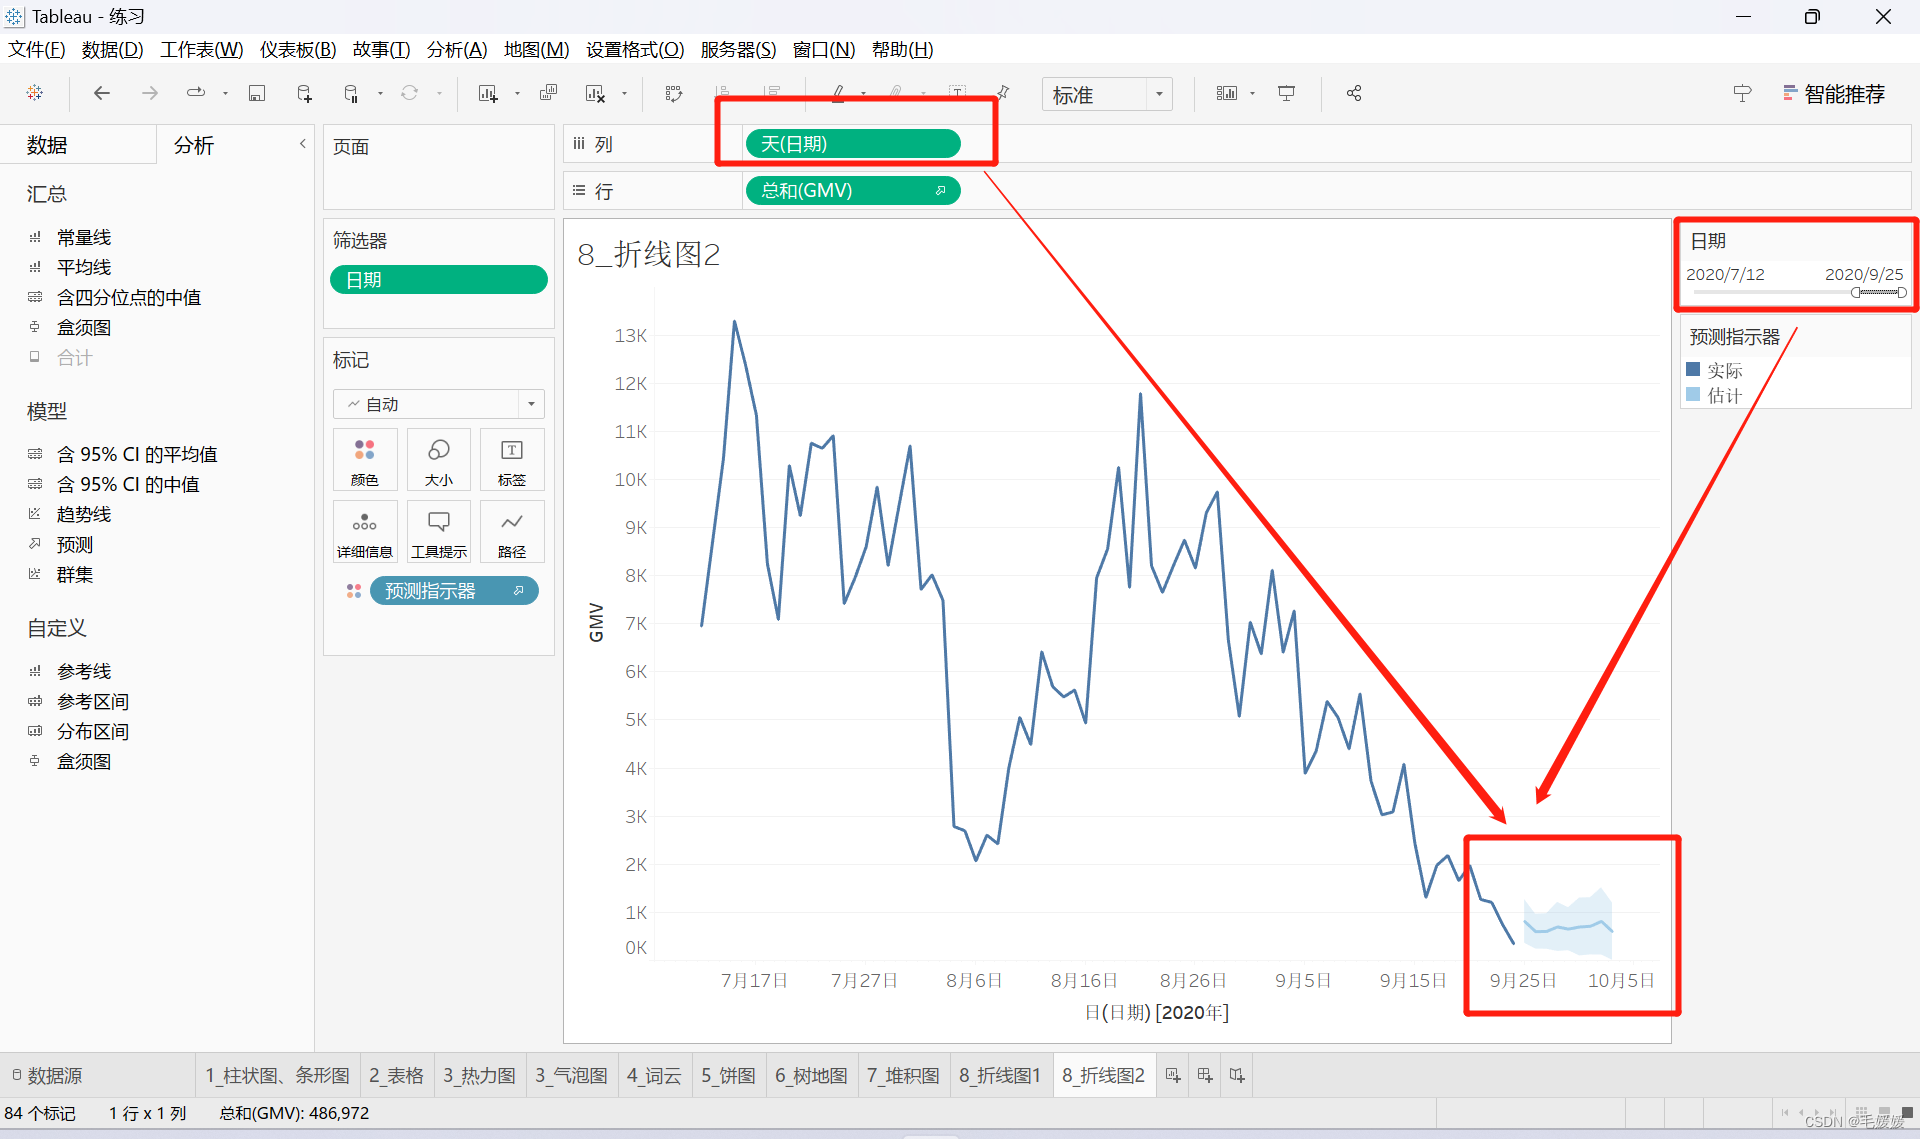Screen dimensions: 1920x1139
Task: Open the Label mark card
Action: pos(512,460)
